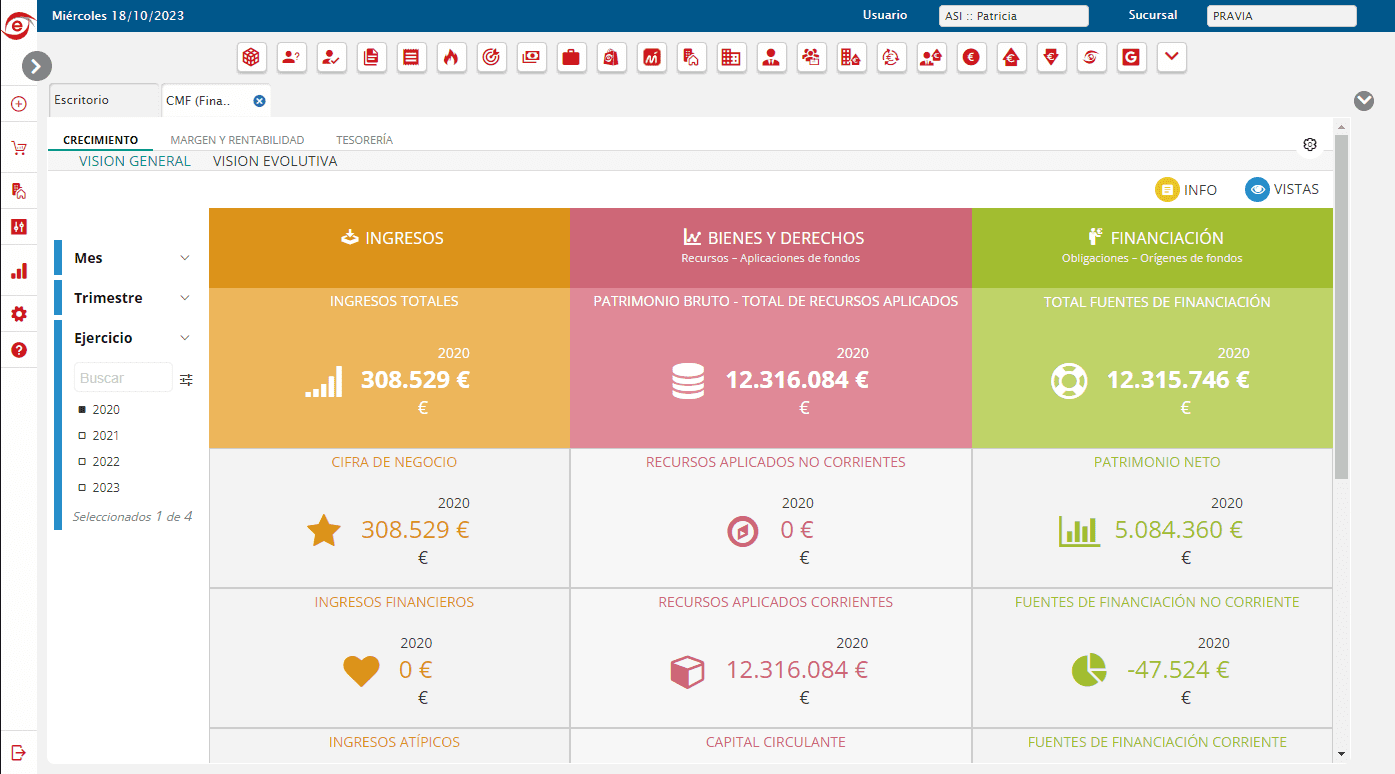Viewport: 1395px width, 774px height.
Task: Click the single businessman toolbar icon
Action: [x=771, y=58]
